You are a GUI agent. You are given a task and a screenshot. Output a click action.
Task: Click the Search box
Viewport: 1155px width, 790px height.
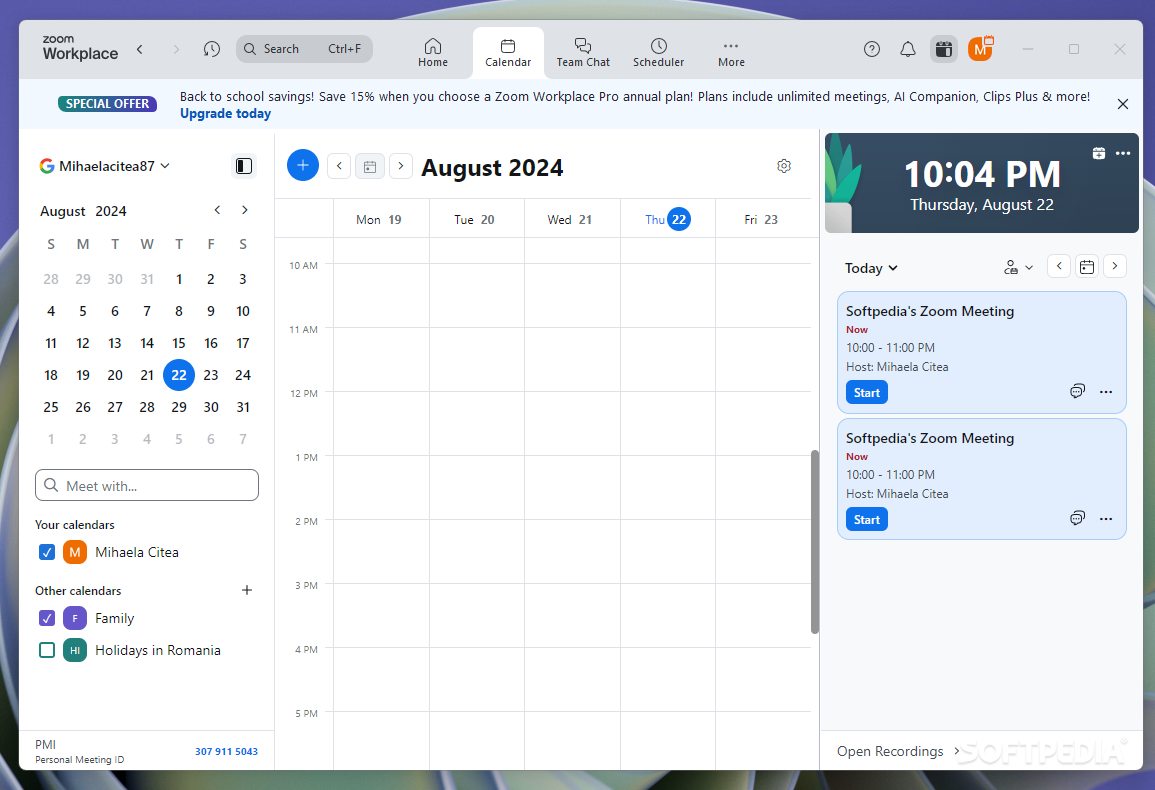pyautogui.click(x=304, y=49)
